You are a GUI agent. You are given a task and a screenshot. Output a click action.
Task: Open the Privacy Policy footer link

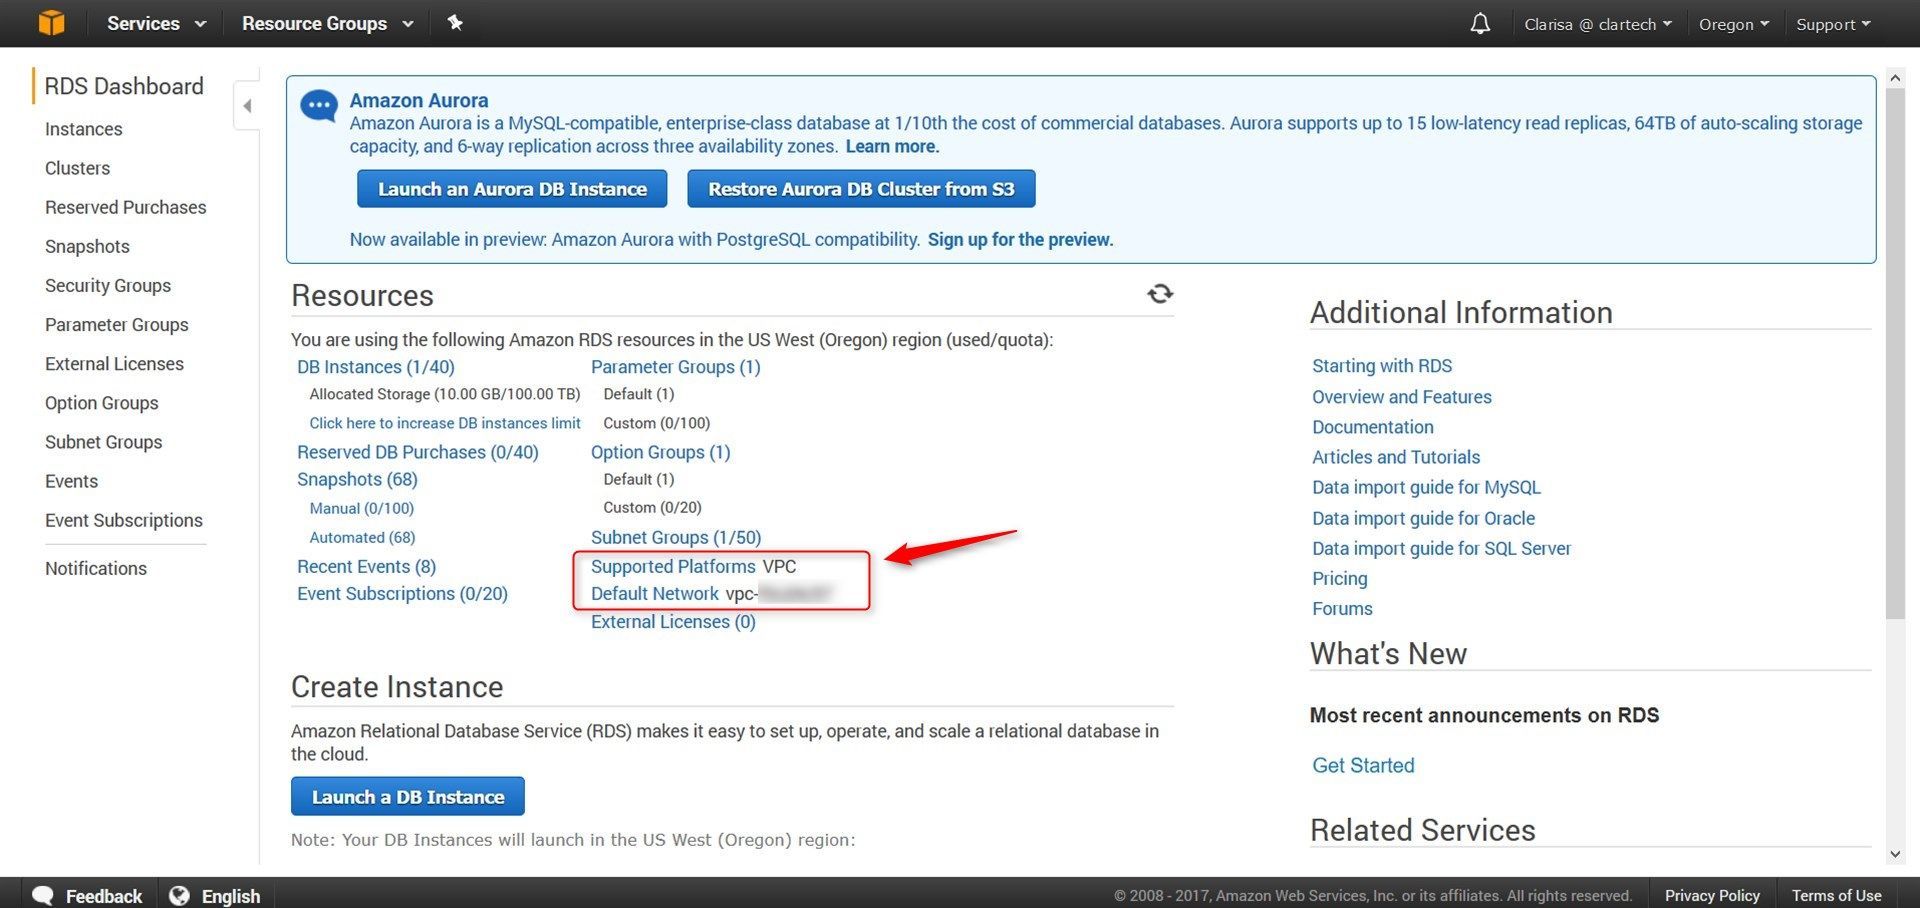point(1712,895)
